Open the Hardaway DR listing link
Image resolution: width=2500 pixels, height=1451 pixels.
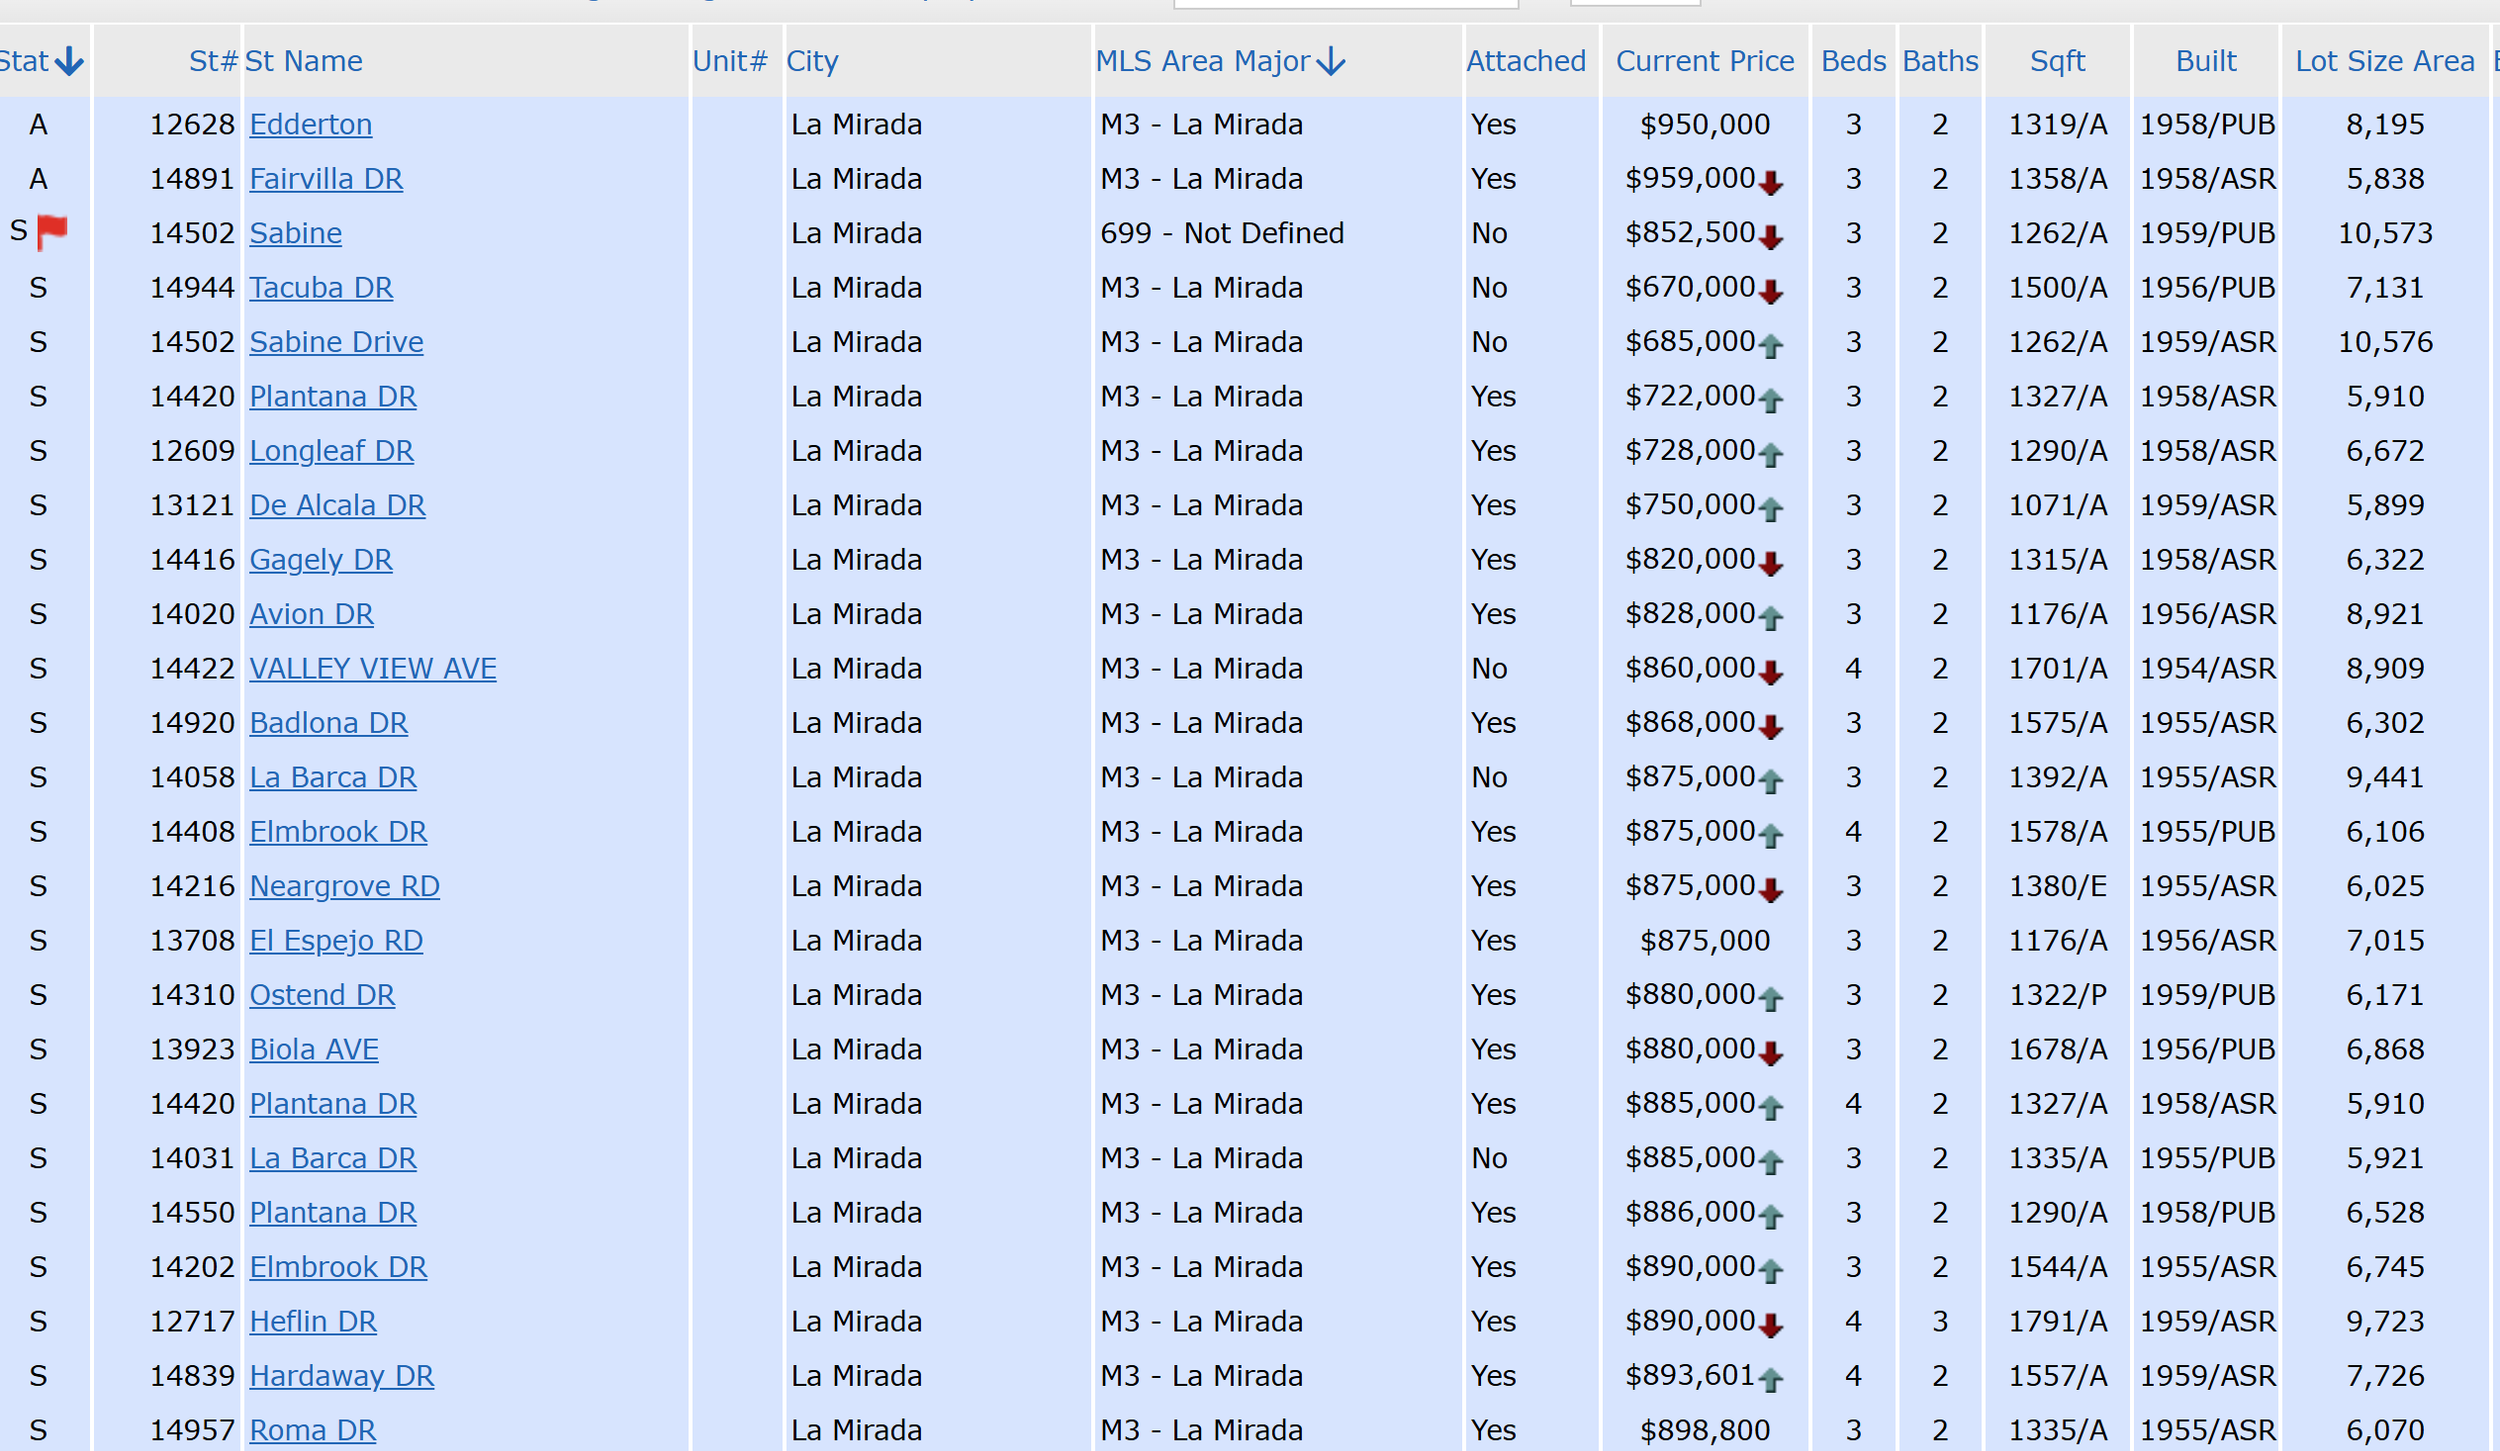[x=341, y=1376]
